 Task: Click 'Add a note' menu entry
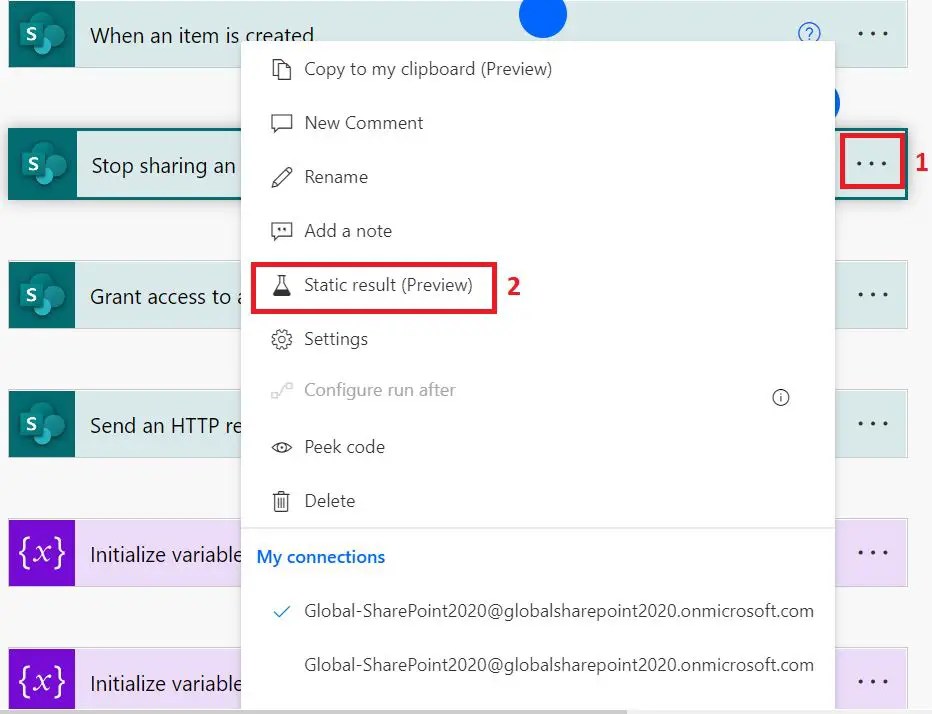[346, 231]
